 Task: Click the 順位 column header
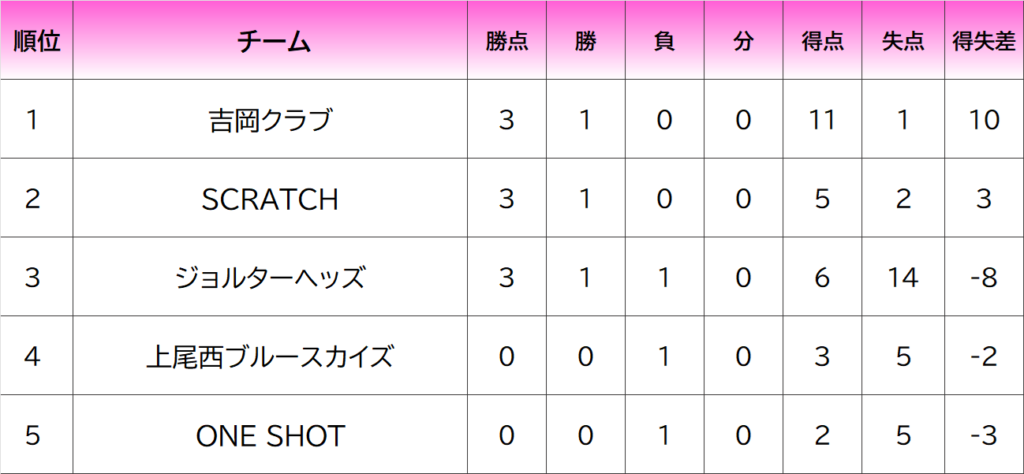pyautogui.click(x=37, y=40)
